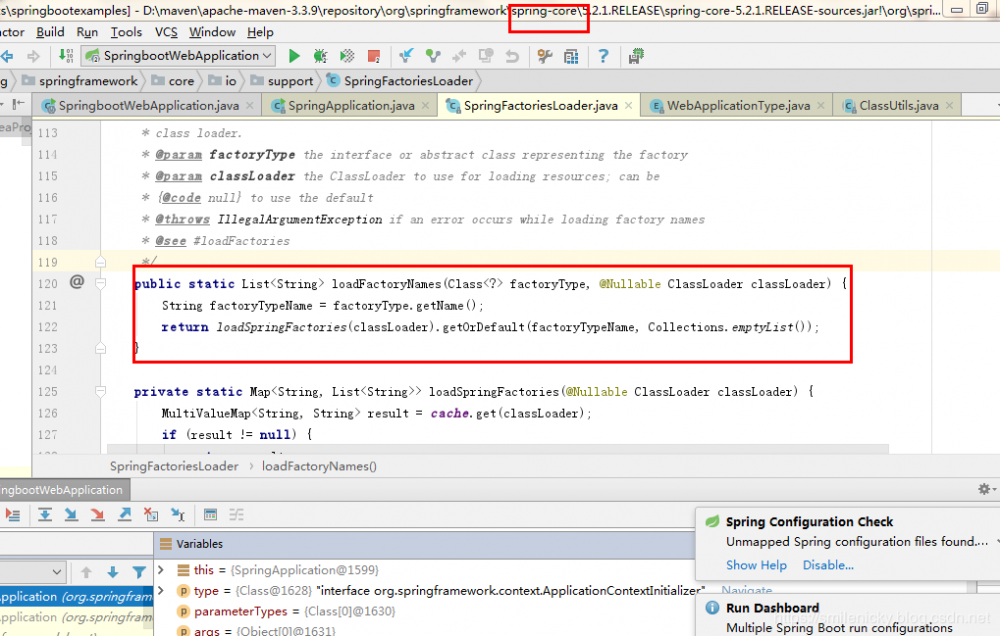Open the SpringbootWebApplication run configuration dropdown
Screen dimensions: 1000x636
[x=179, y=56]
